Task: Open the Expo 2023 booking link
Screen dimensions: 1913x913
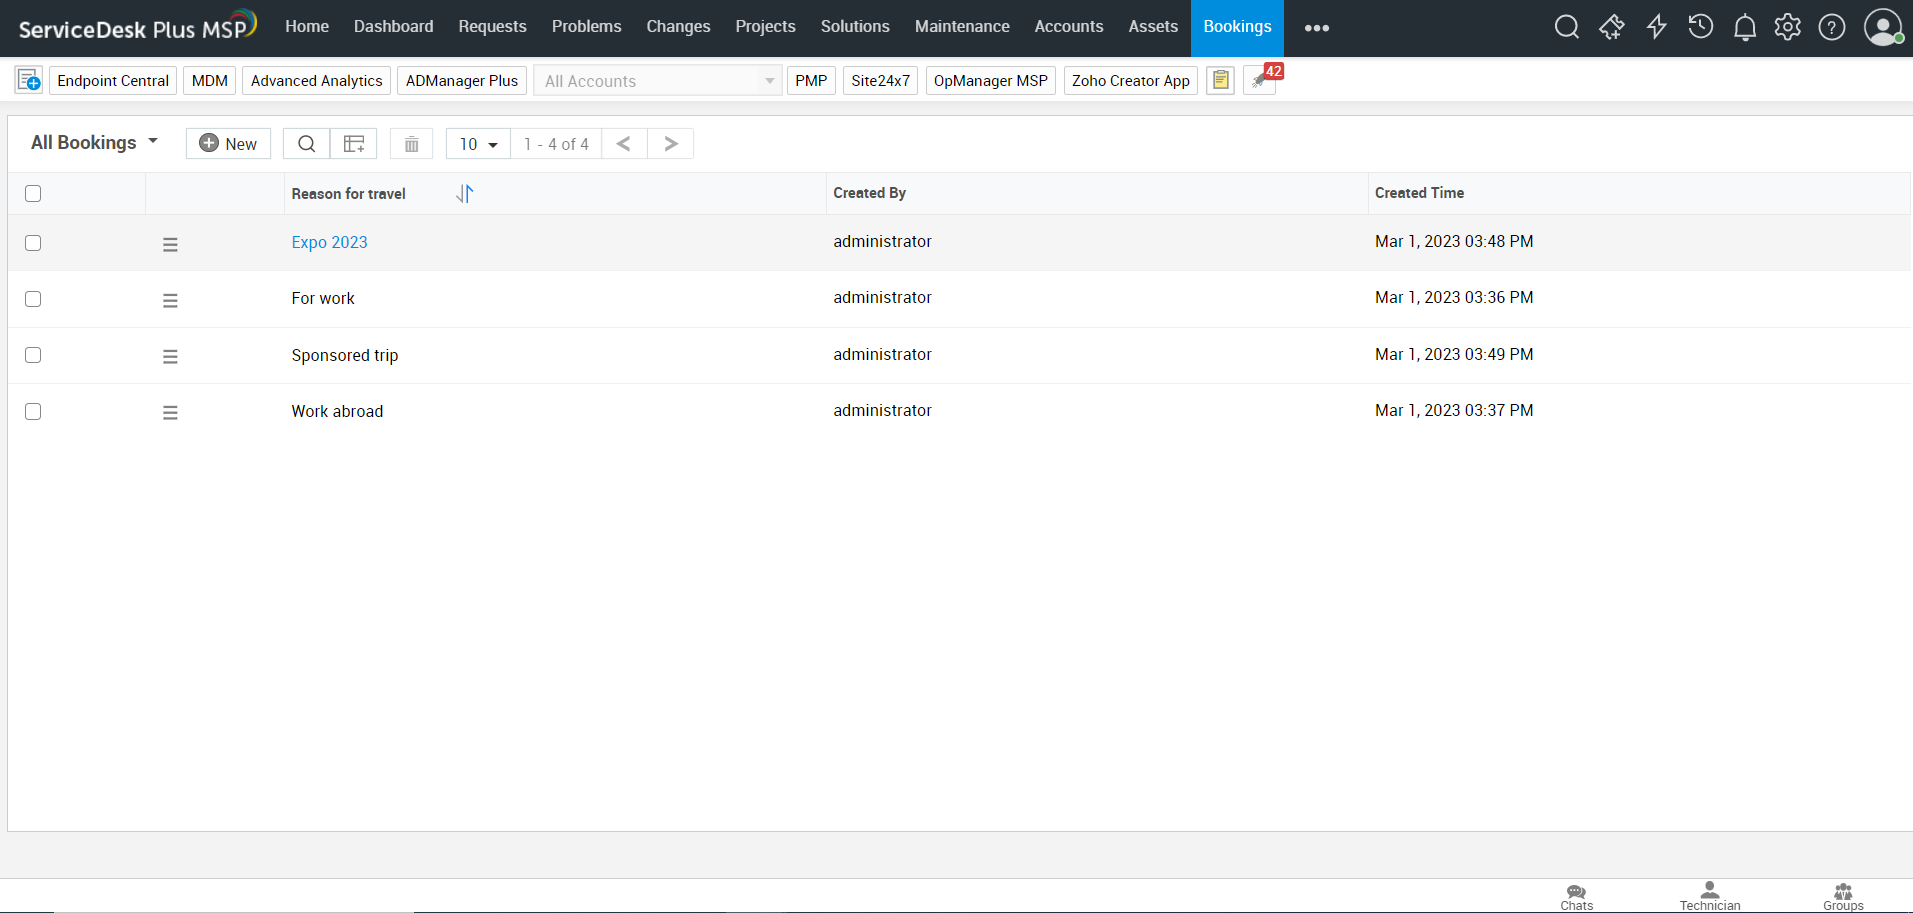Action: [x=329, y=242]
